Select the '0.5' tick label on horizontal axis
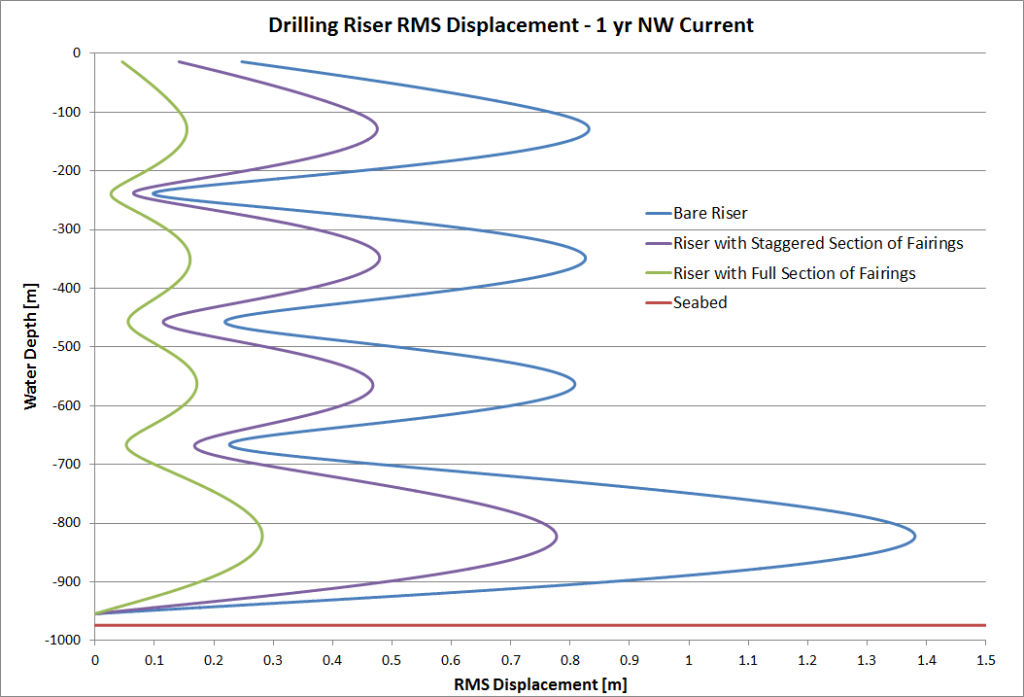The height and width of the screenshot is (697, 1024). coord(392,659)
